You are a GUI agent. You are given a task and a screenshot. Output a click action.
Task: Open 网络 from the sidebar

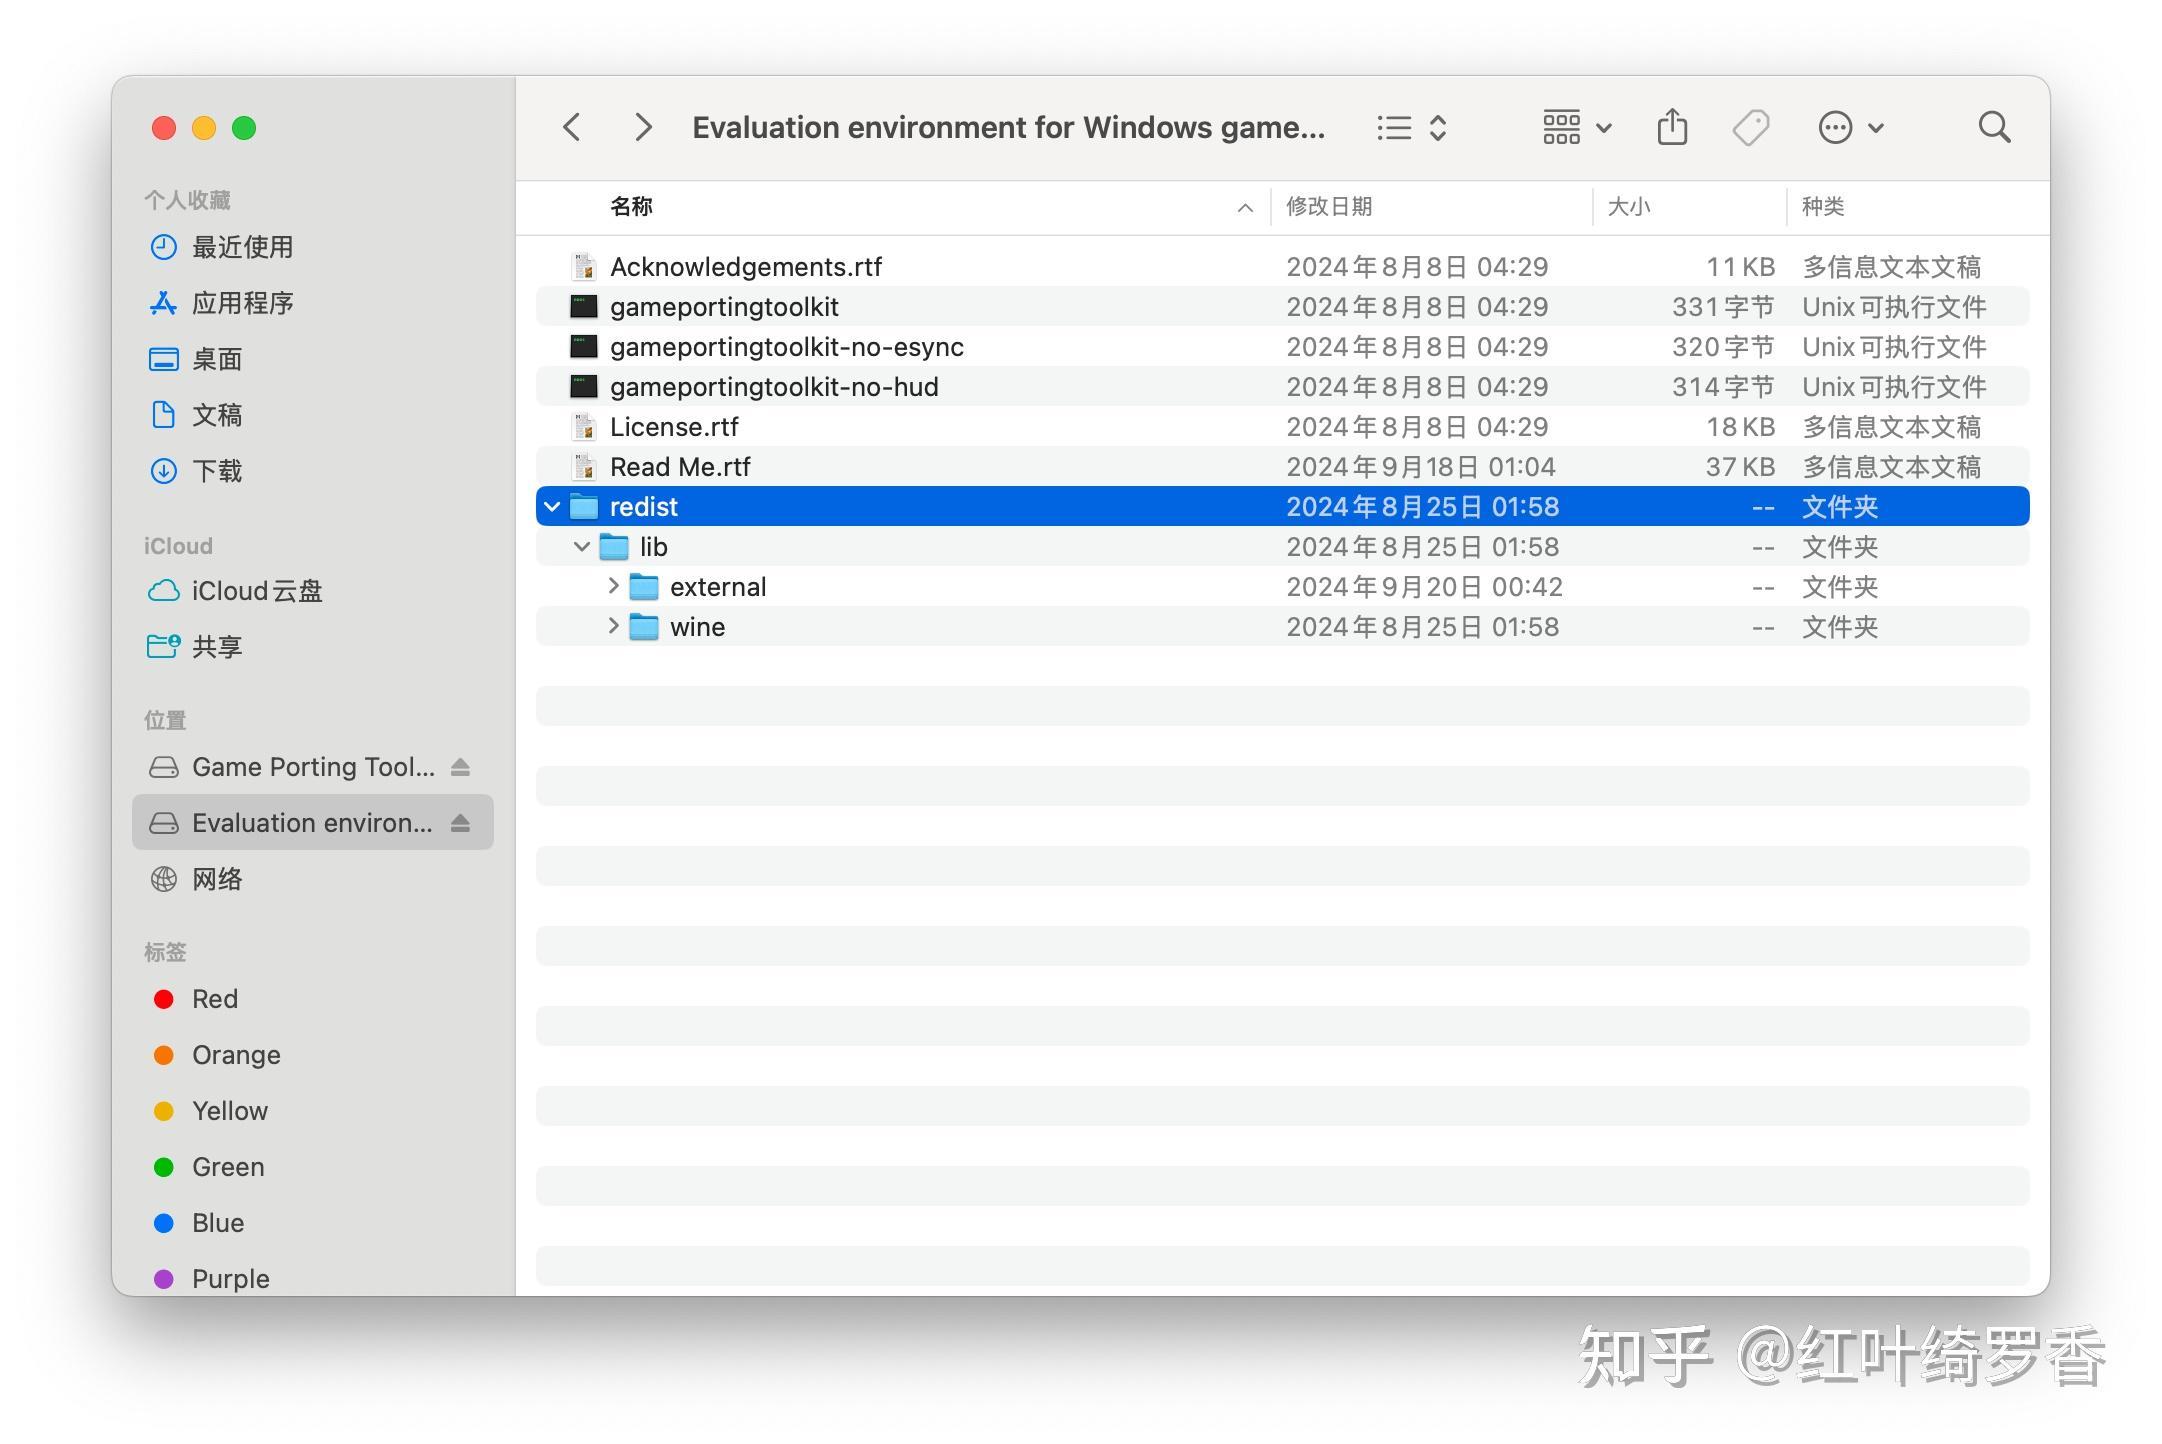coord(218,879)
